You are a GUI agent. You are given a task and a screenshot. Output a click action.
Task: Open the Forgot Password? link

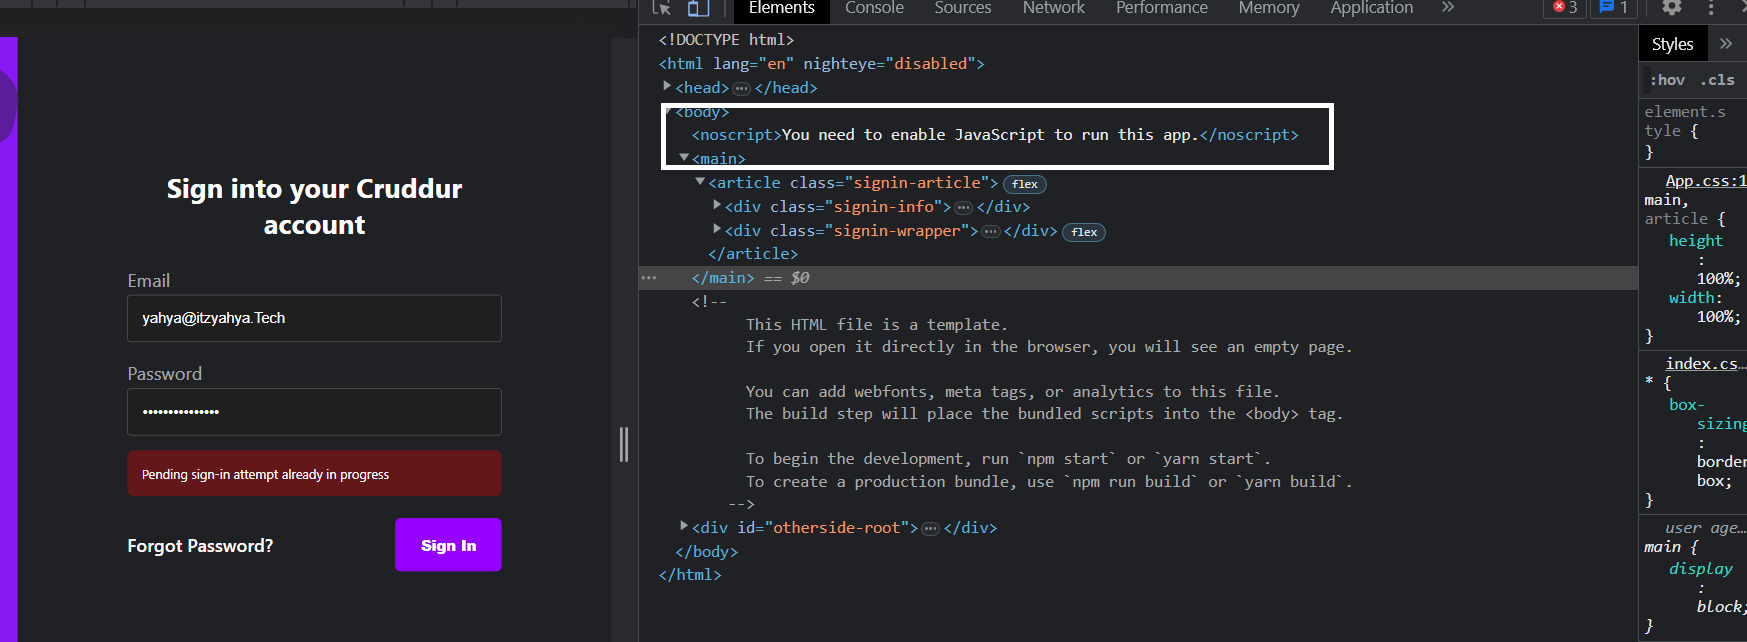pos(200,546)
